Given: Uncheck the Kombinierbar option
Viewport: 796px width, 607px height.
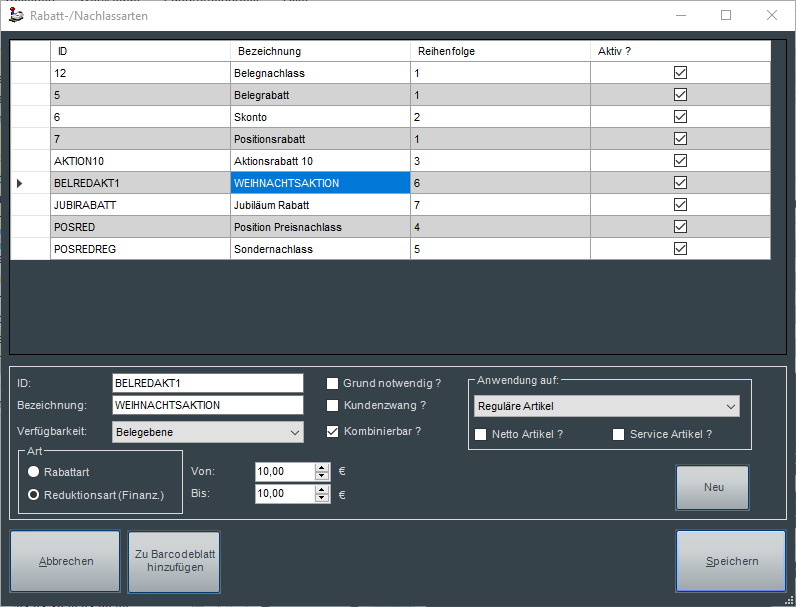Looking at the screenshot, I should (334, 431).
